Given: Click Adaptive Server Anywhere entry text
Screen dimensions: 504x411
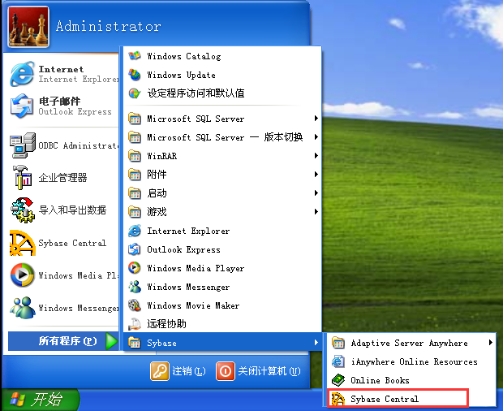Looking at the screenshot, I should coord(409,343).
